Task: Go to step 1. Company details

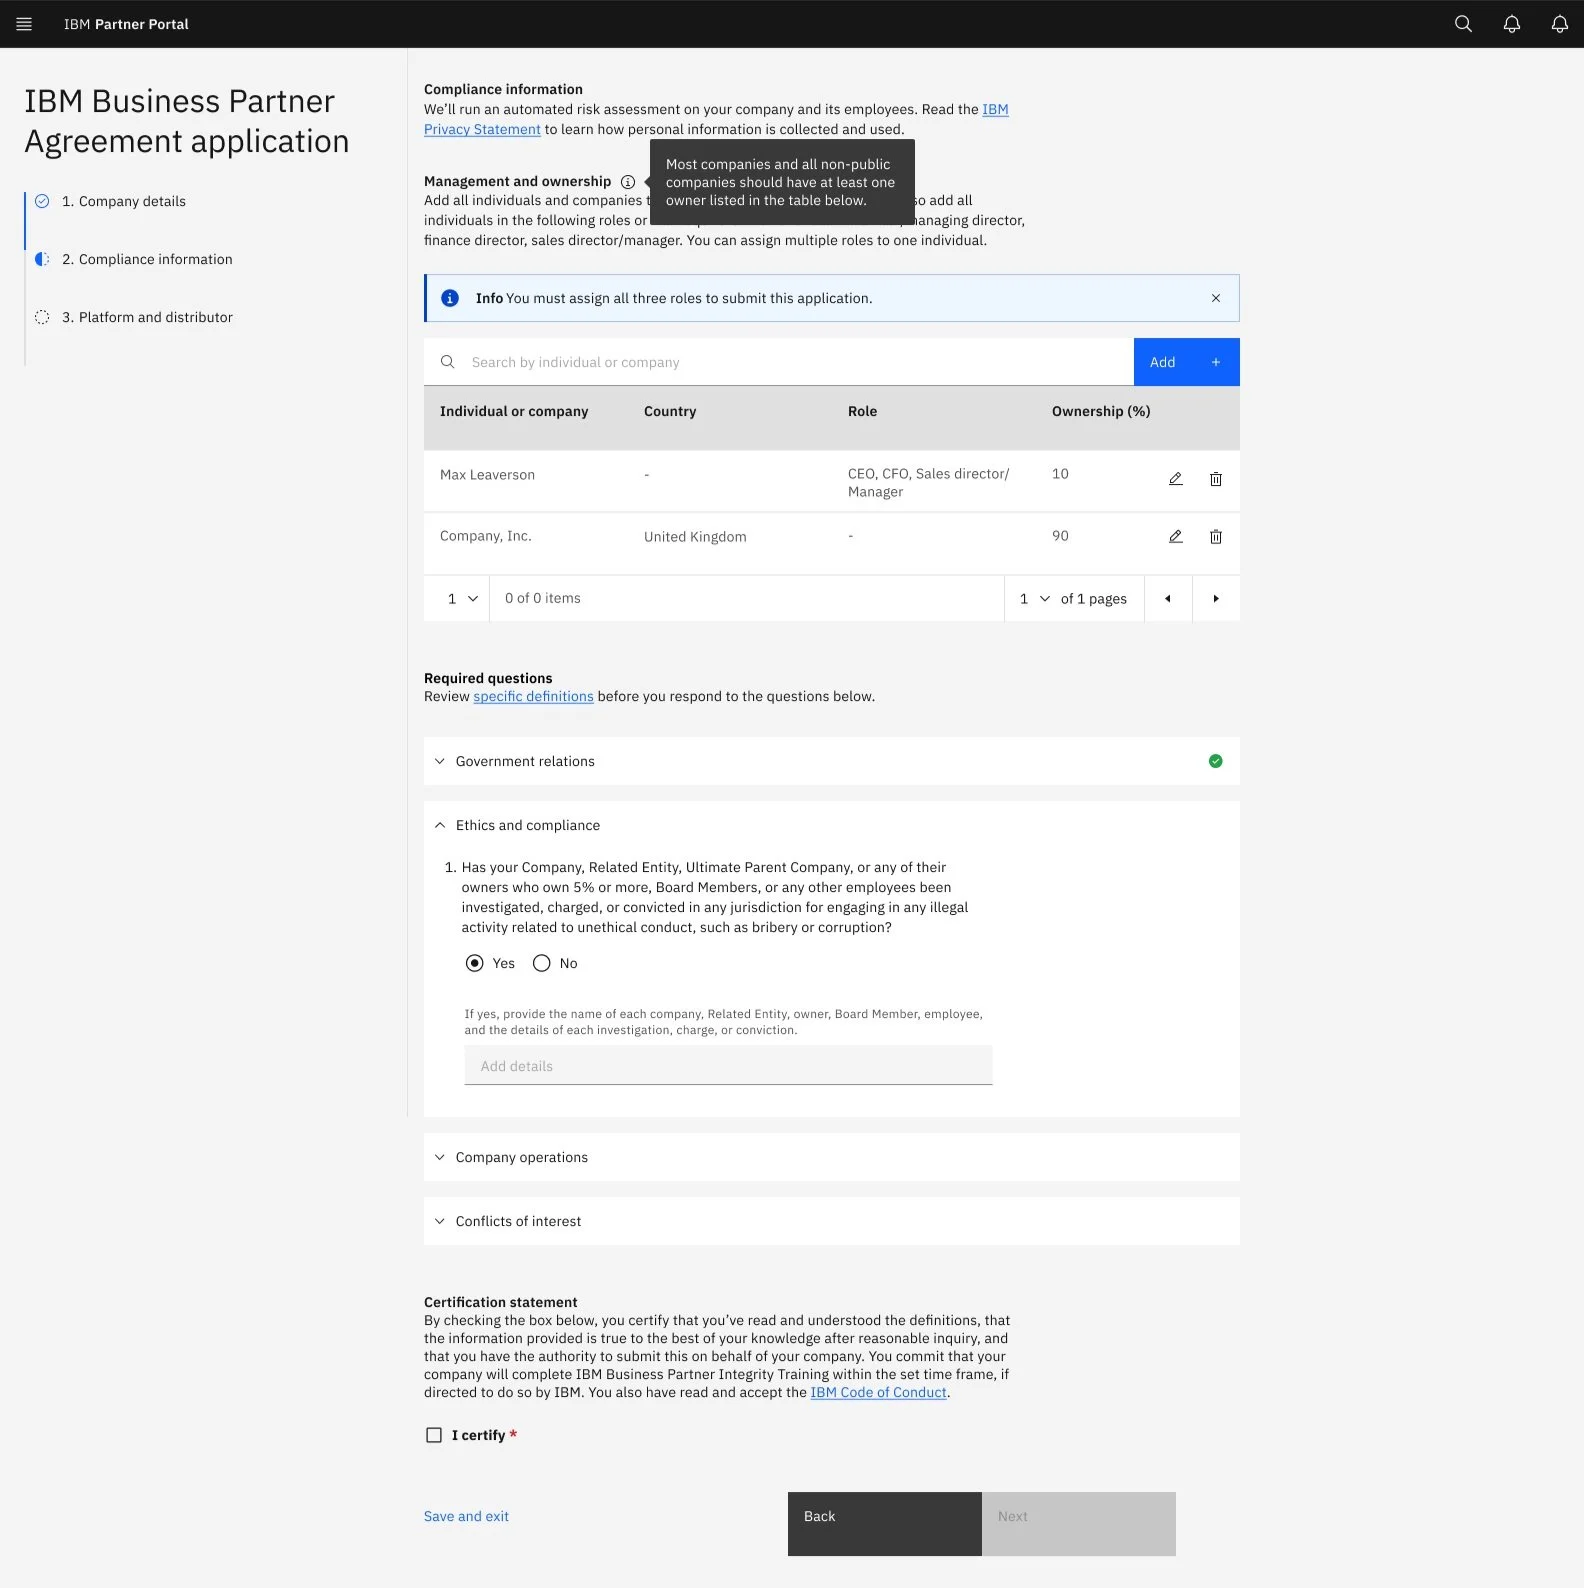Action: [123, 201]
